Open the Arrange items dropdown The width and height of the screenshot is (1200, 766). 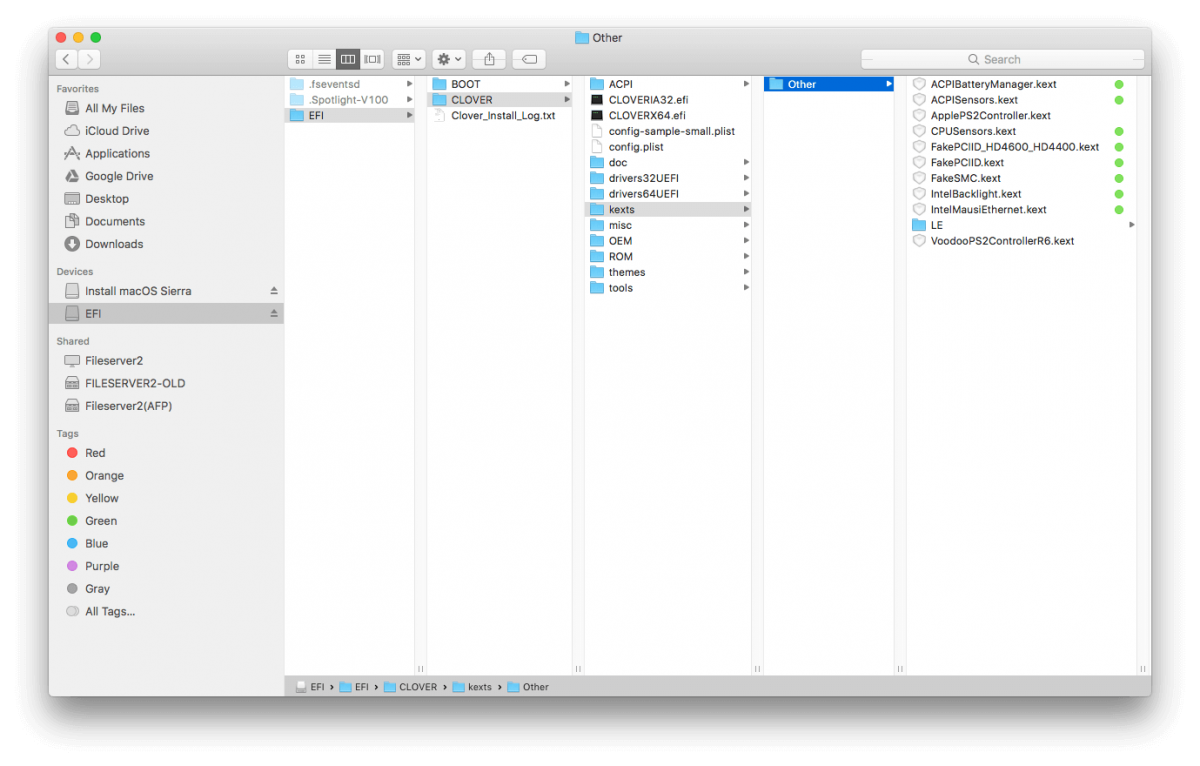coord(408,60)
